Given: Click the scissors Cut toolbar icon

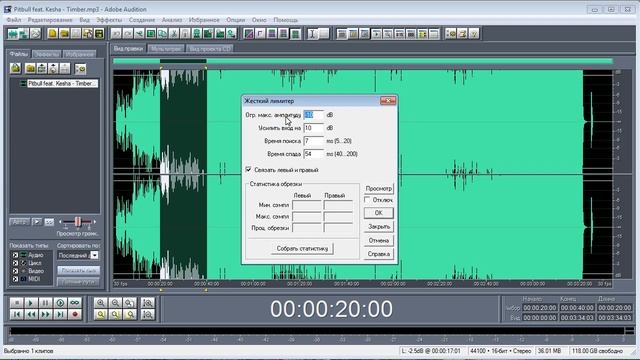Looking at the screenshot, I should pos(174,33).
